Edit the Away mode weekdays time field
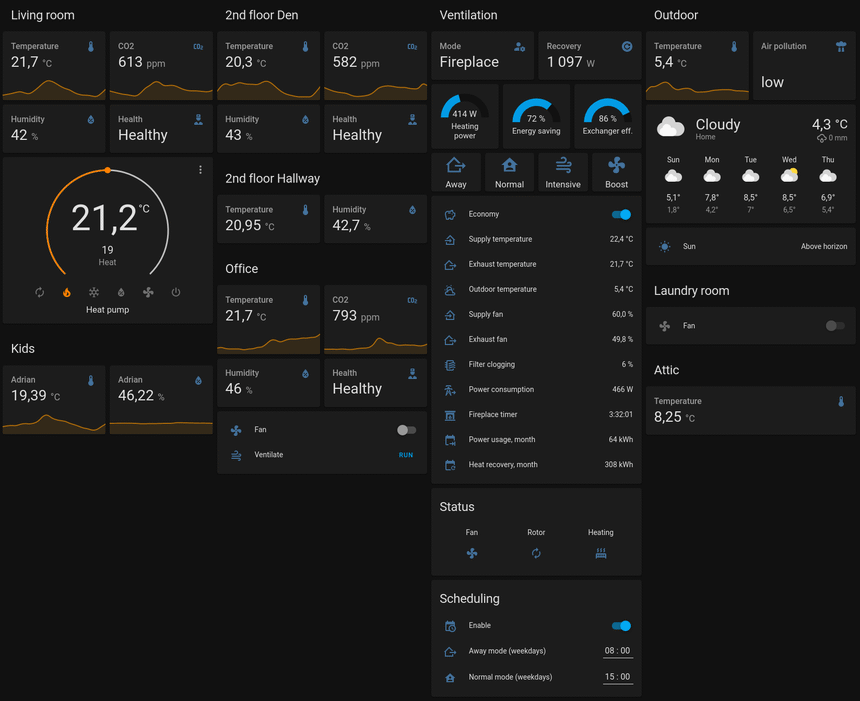This screenshot has width=860, height=701. (x=618, y=650)
